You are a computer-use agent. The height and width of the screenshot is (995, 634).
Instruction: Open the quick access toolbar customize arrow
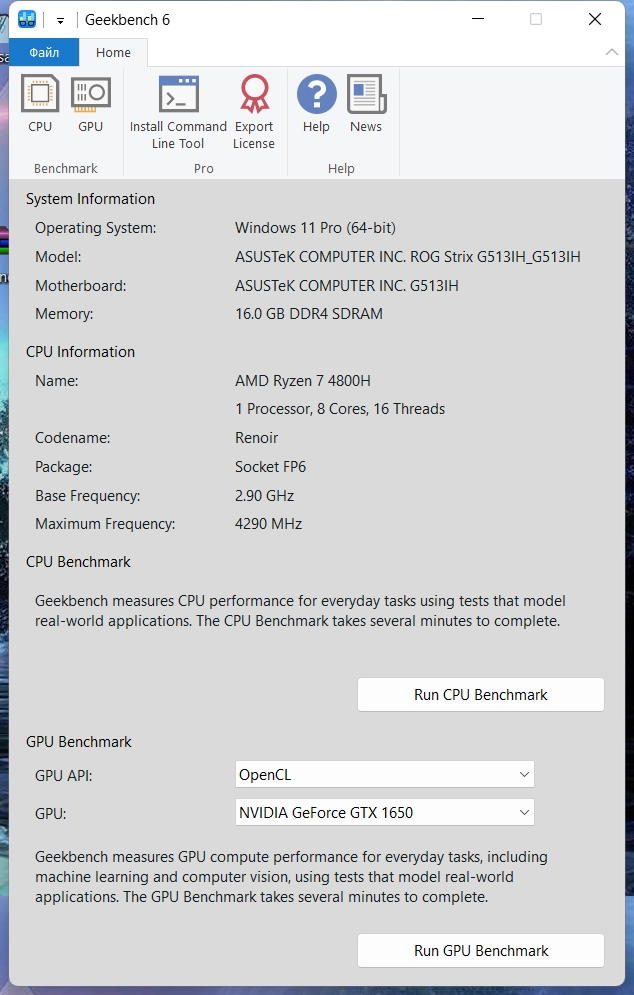[60, 20]
